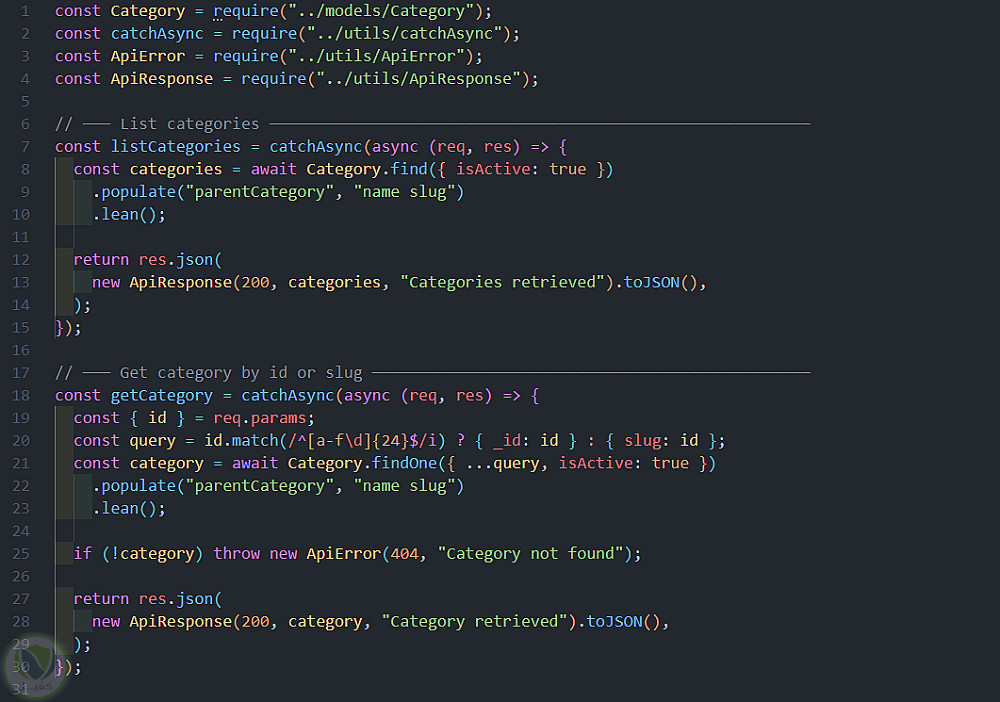
Task: Click the "Category not found" error string
Action: [530, 554]
